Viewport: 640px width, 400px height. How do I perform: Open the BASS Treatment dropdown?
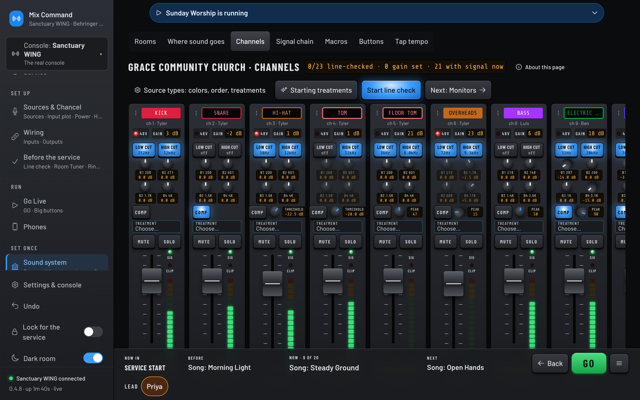click(519, 227)
